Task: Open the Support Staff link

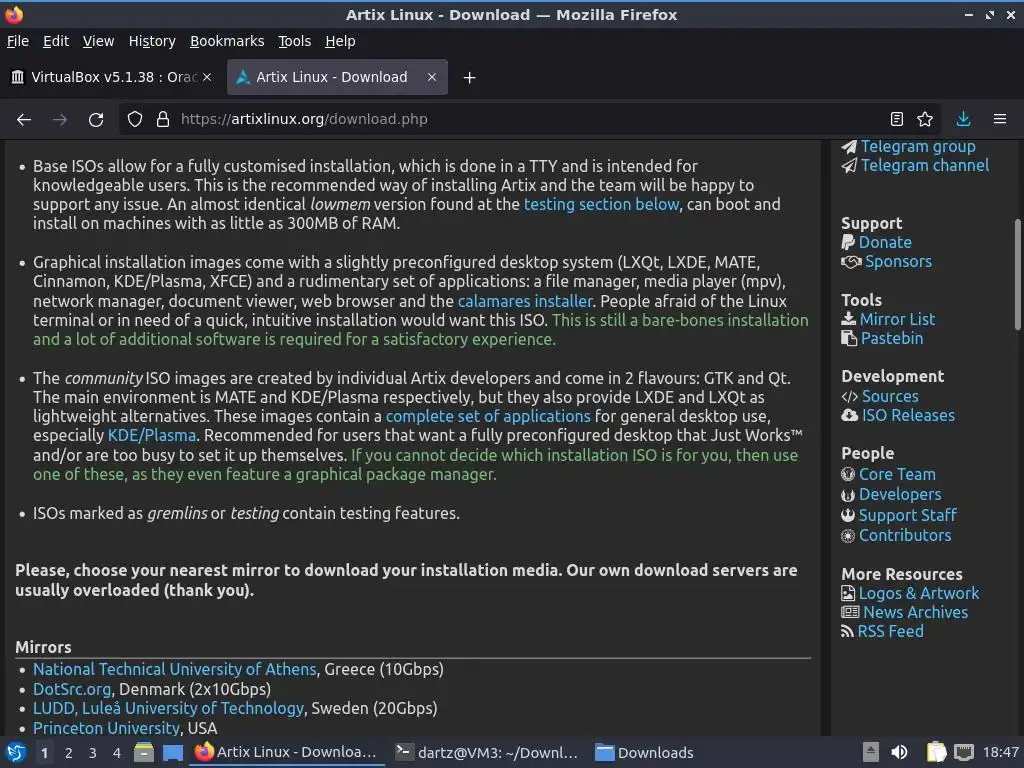Action: tap(907, 515)
